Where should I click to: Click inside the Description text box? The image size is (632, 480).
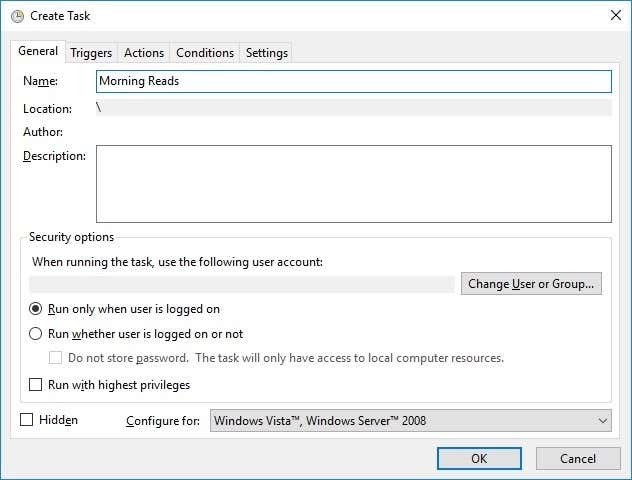(353, 184)
